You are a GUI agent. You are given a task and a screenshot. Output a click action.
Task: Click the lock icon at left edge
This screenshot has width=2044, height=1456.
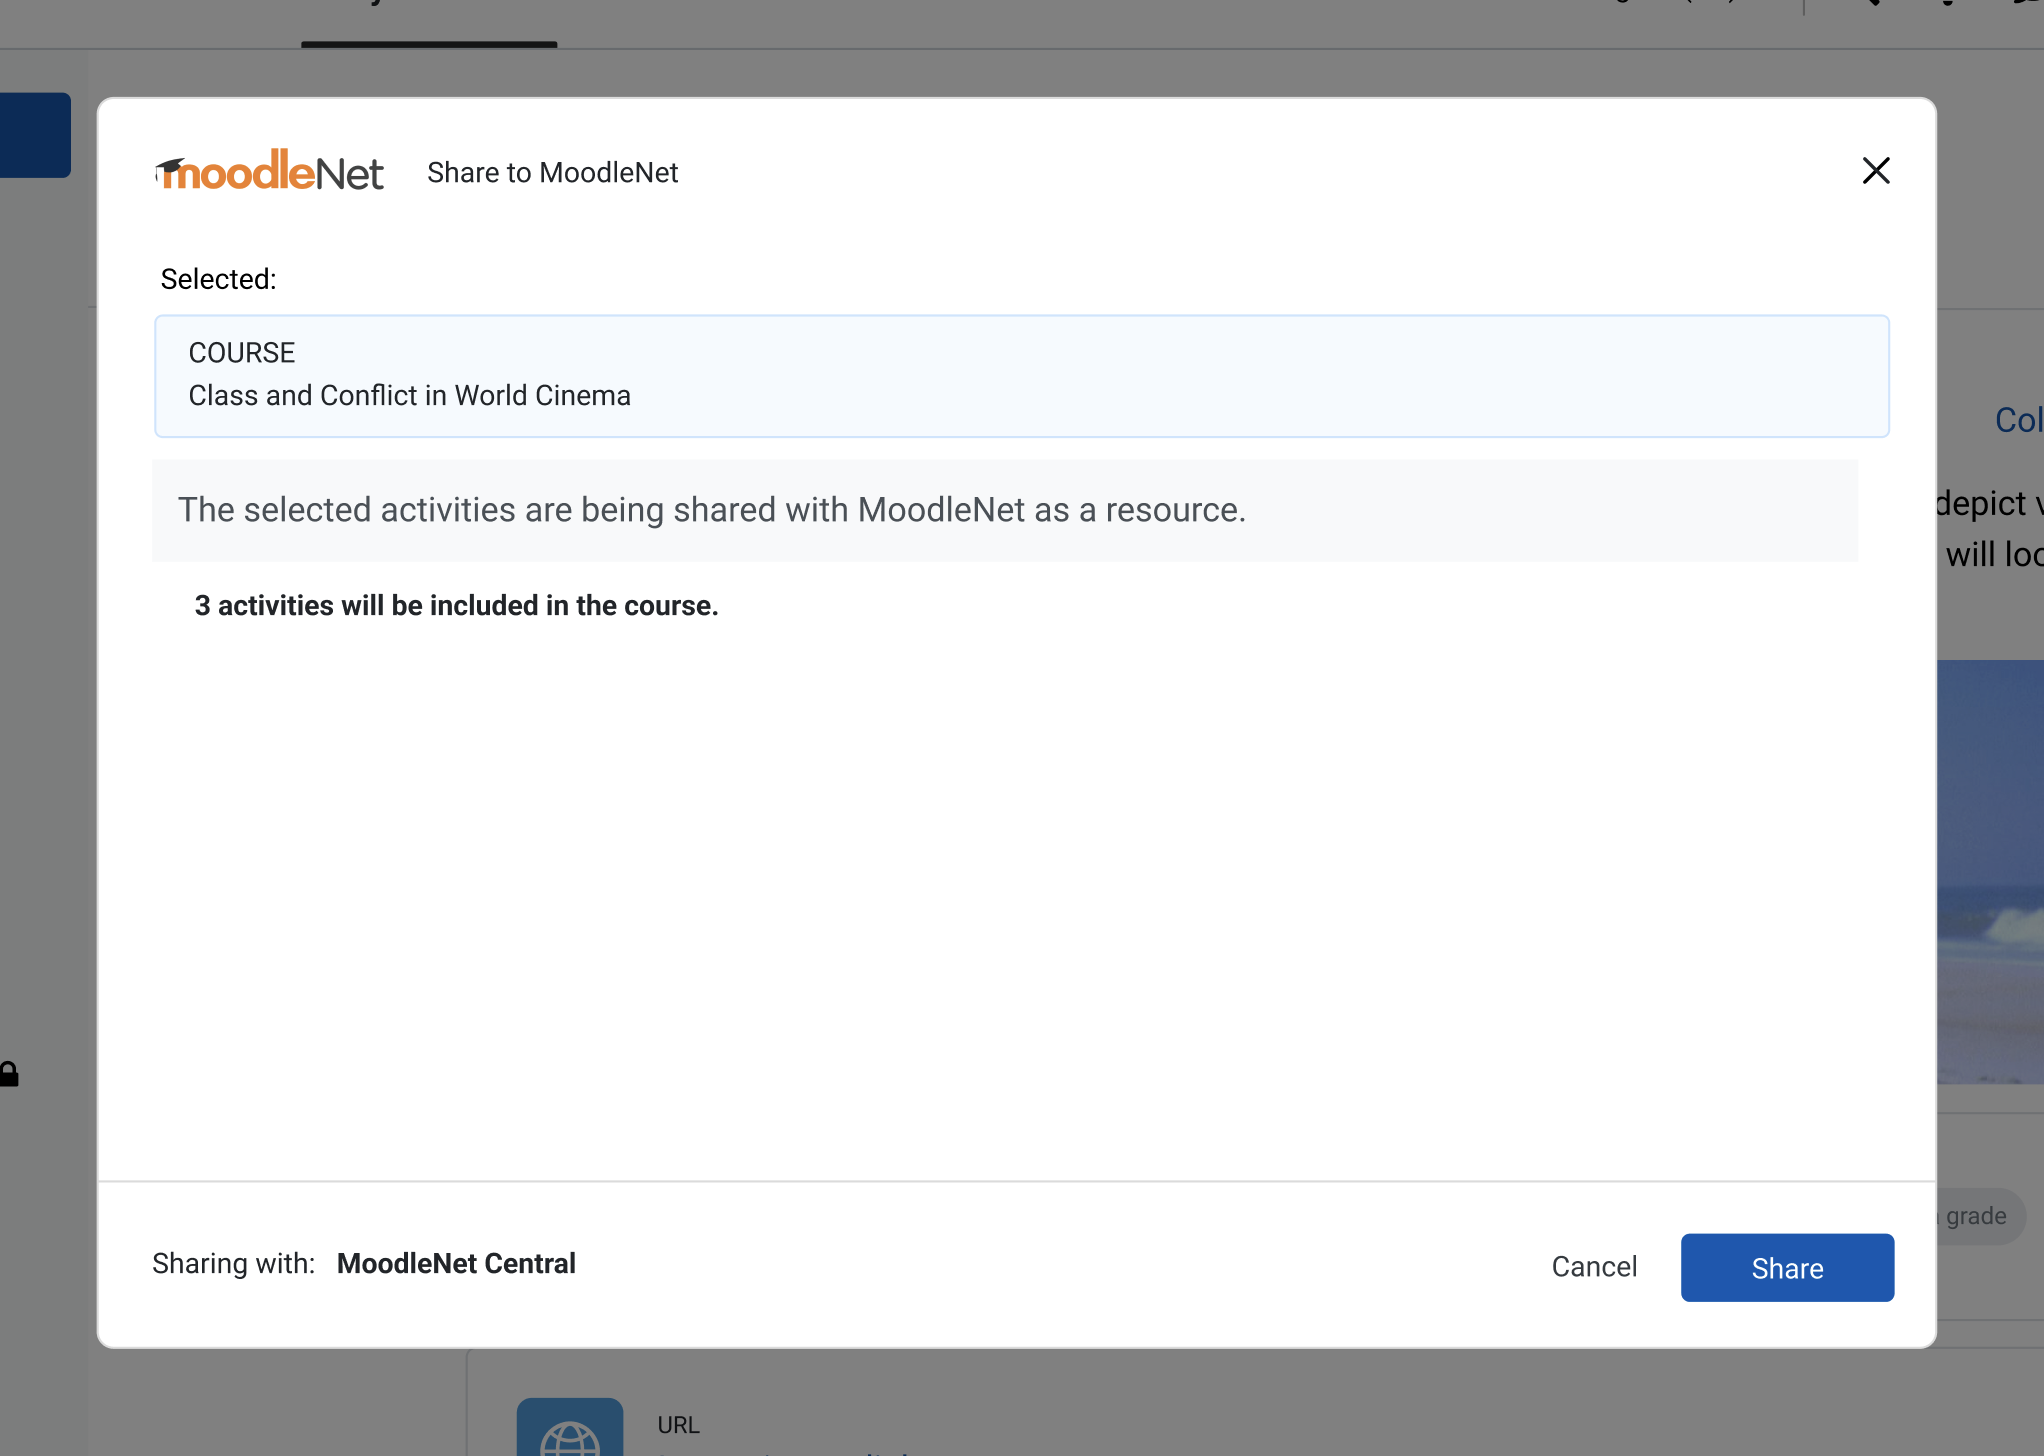pos(9,1074)
